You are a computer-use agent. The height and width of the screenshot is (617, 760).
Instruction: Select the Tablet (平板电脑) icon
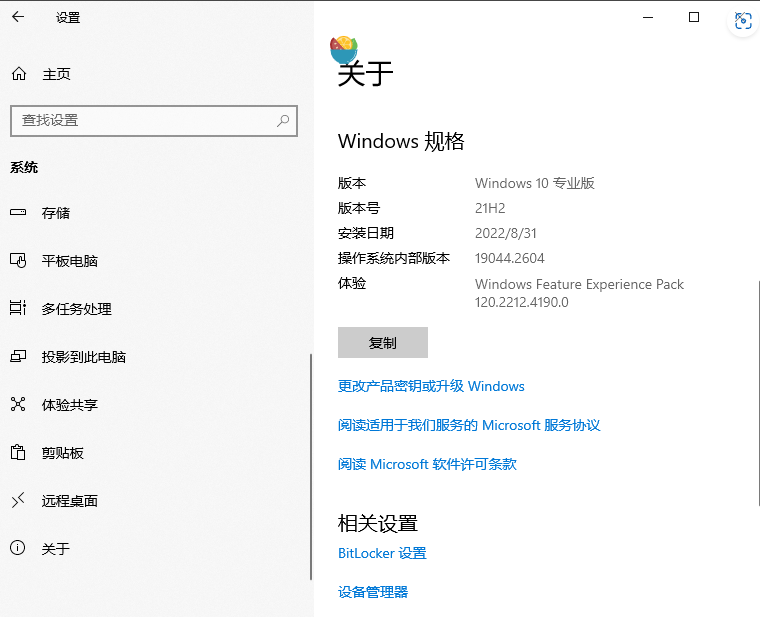(18, 261)
